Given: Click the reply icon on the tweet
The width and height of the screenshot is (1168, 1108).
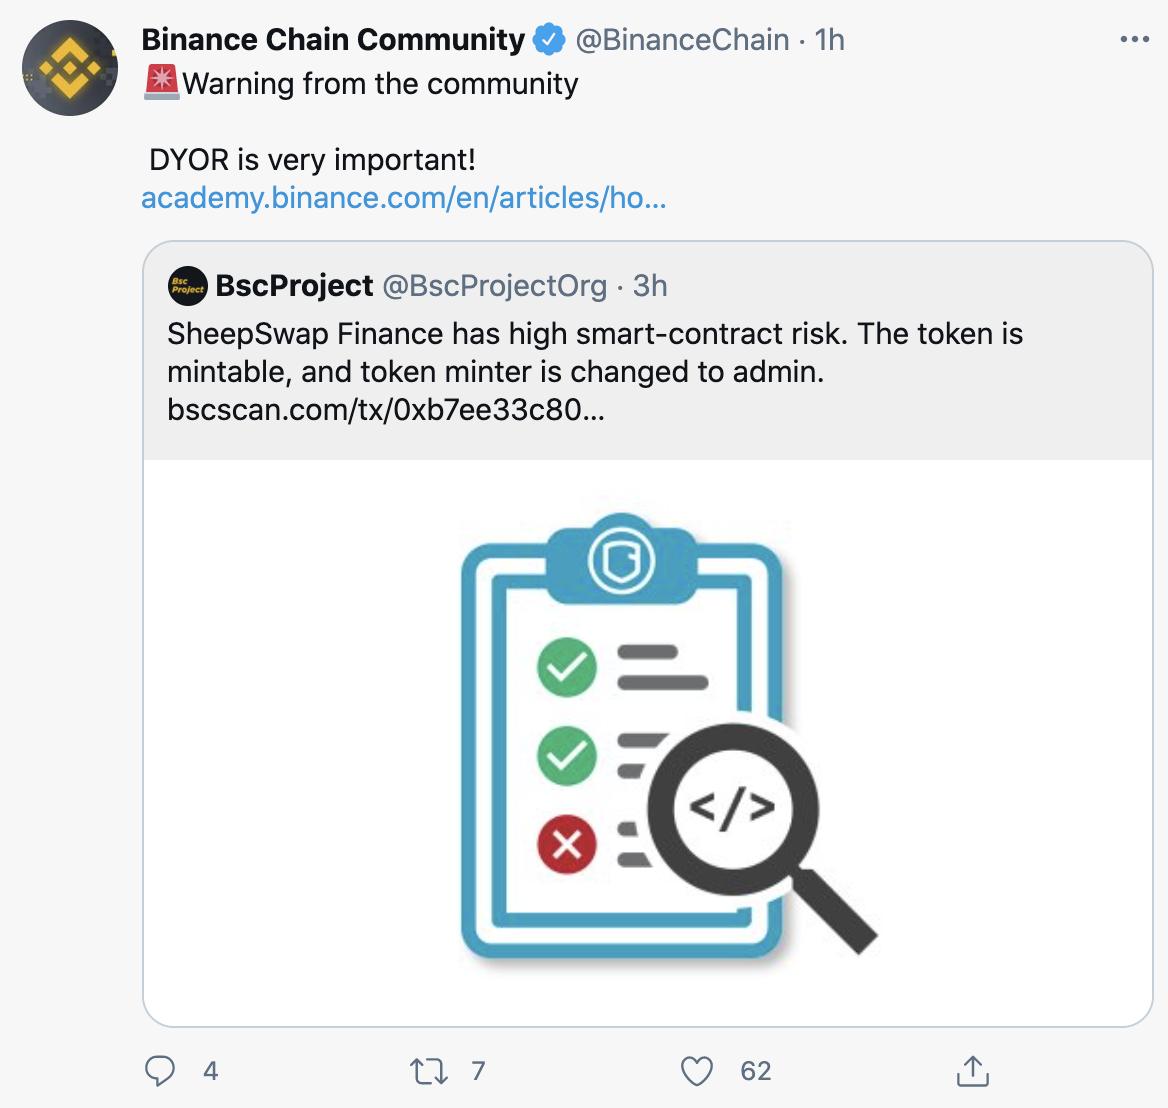Looking at the screenshot, I should (160, 1070).
